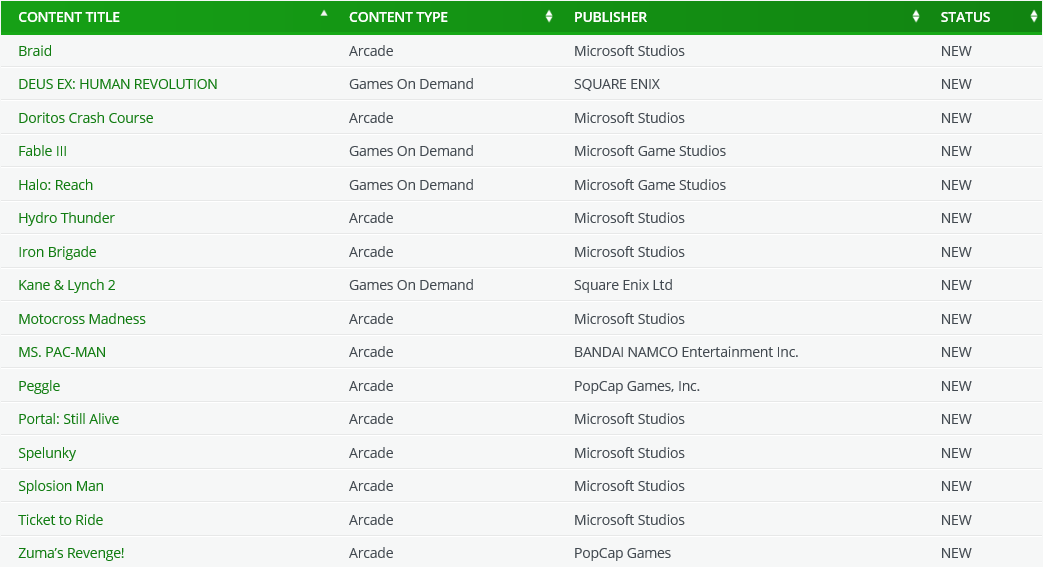Select Games On Demand in Kane & Lynch row
Image resolution: width=1043 pixels, height=567 pixels.
point(411,285)
